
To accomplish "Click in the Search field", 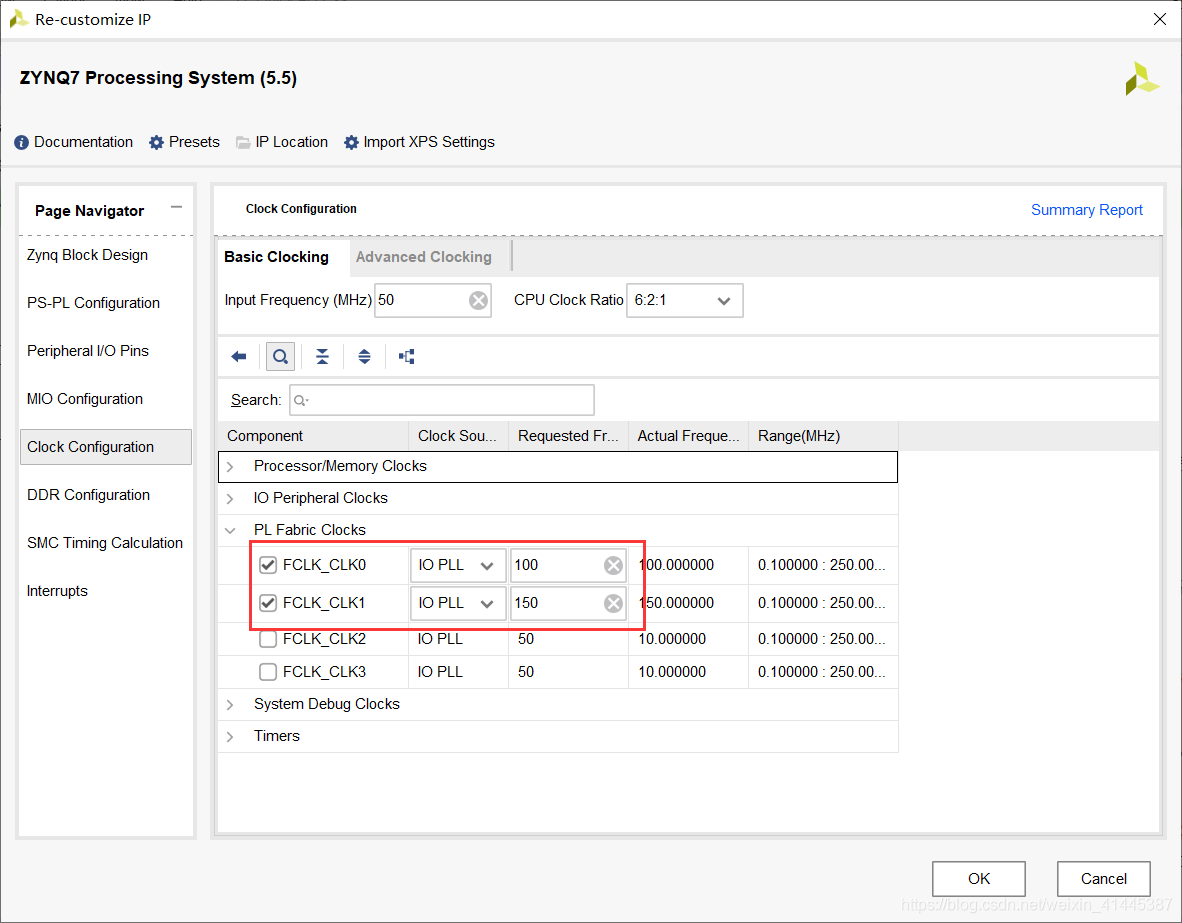I will tap(442, 400).
